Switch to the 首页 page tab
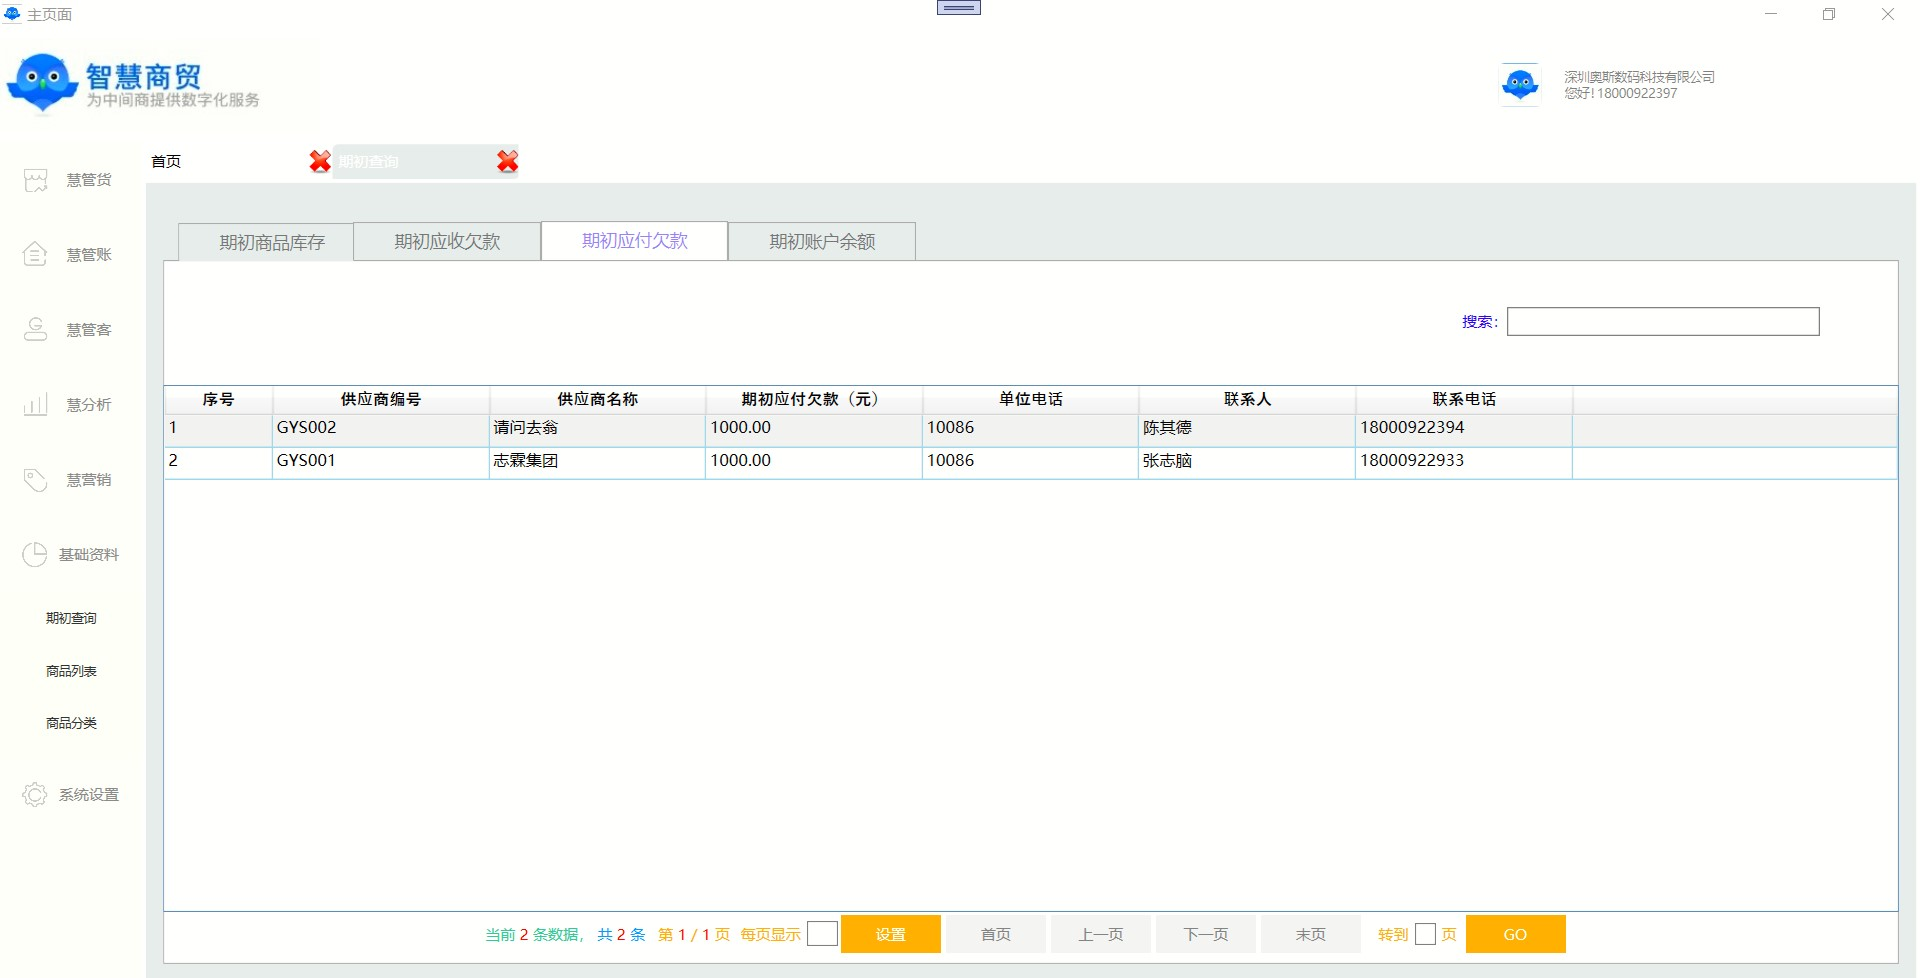The height and width of the screenshot is (978, 1920). [x=166, y=161]
